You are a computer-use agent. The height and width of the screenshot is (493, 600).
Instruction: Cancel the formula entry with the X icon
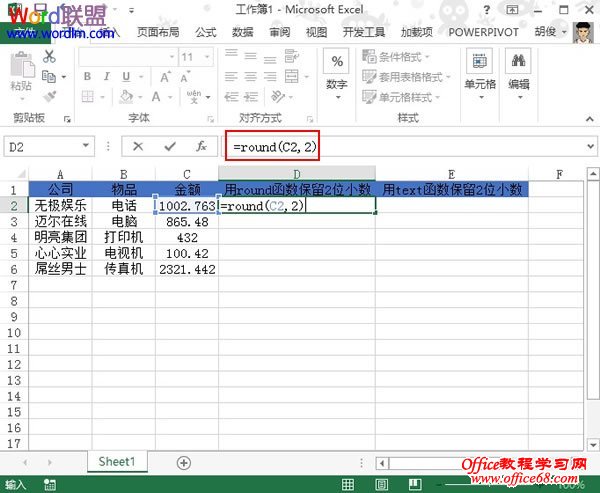138,146
